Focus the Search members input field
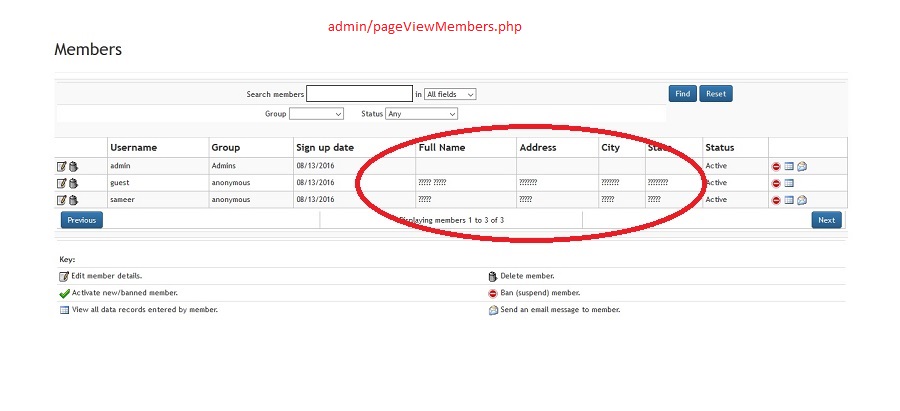The width and height of the screenshot is (900, 411). [359, 94]
